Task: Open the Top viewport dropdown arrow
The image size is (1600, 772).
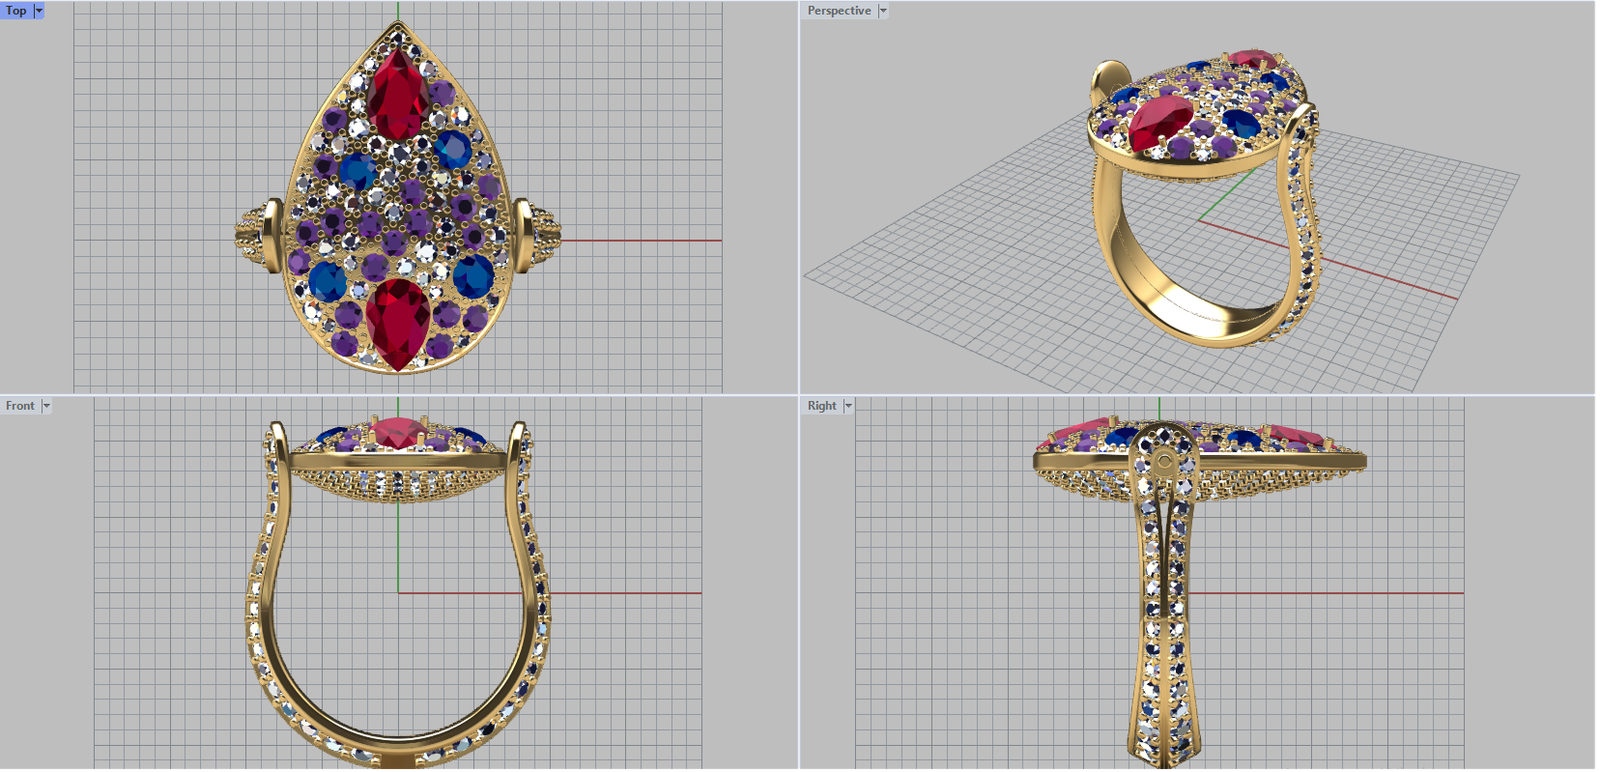Action: coord(39,11)
